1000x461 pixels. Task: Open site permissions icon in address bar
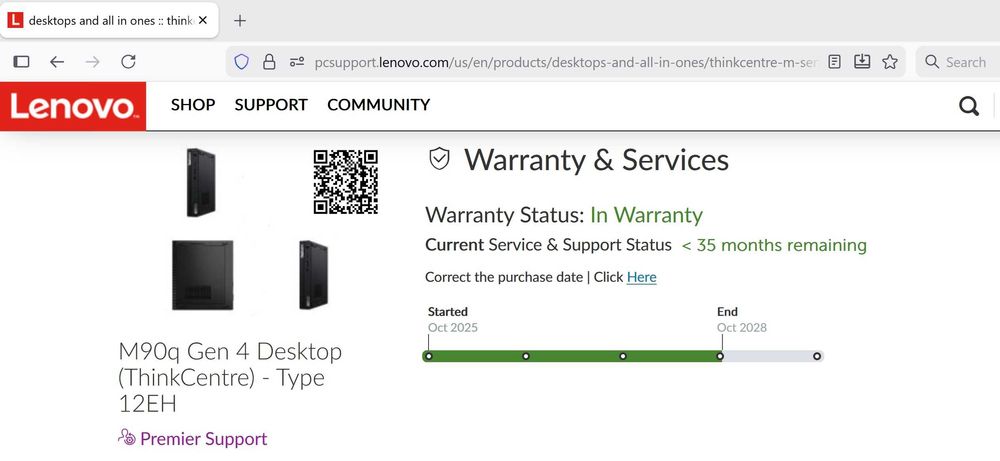297,62
